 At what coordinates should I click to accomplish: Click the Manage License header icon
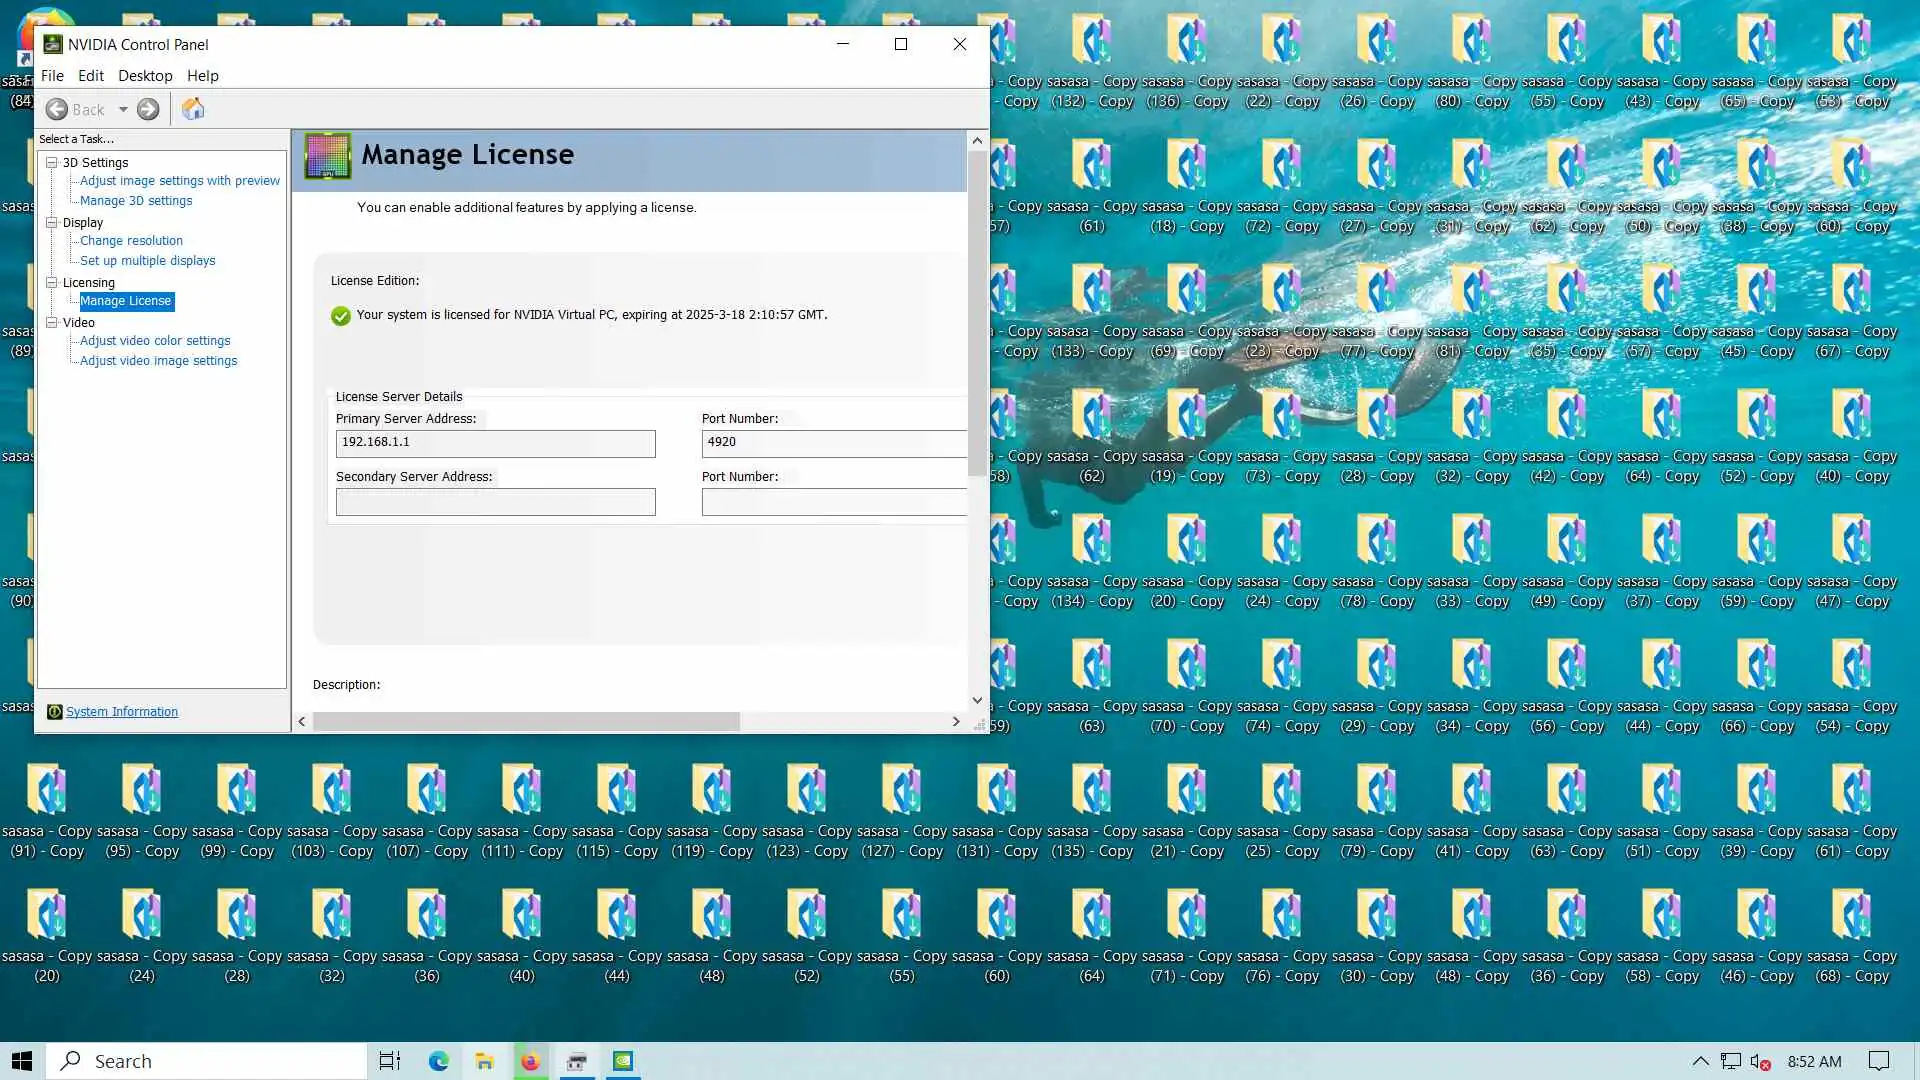(x=327, y=156)
